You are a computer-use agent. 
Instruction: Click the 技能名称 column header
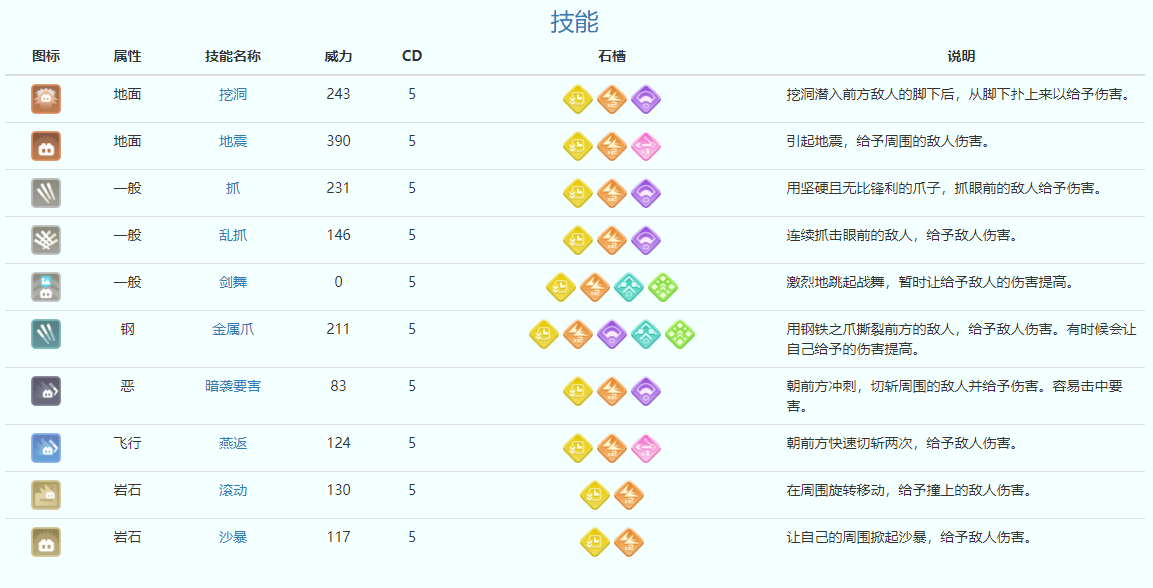[233, 56]
